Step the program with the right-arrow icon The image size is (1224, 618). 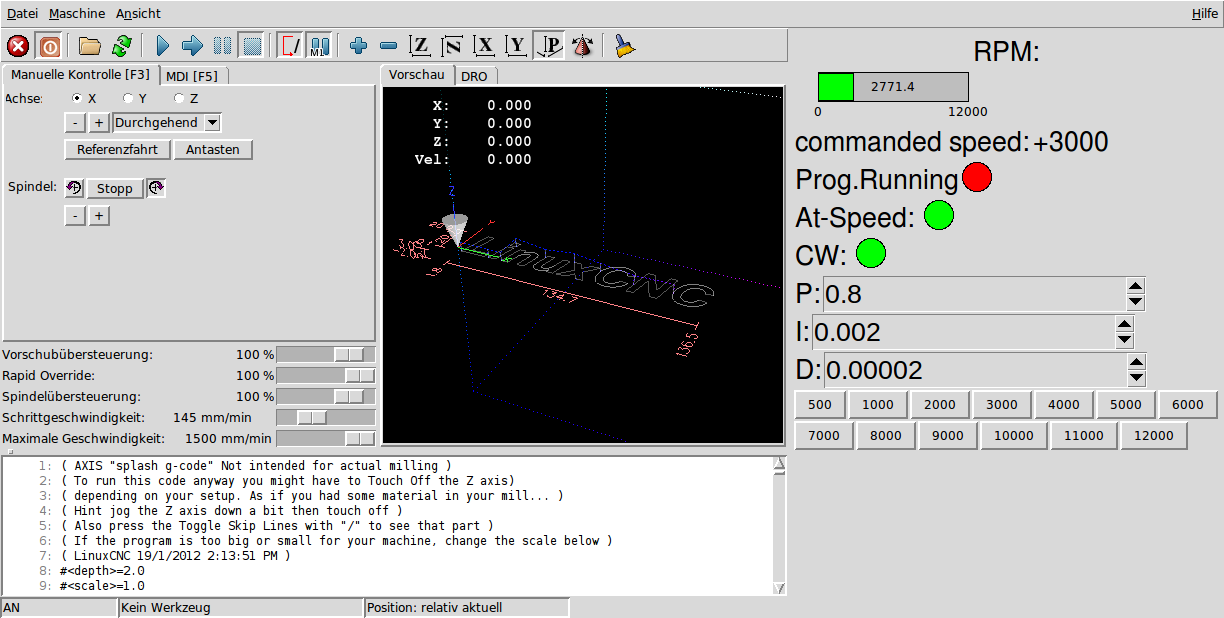(193, 46)
